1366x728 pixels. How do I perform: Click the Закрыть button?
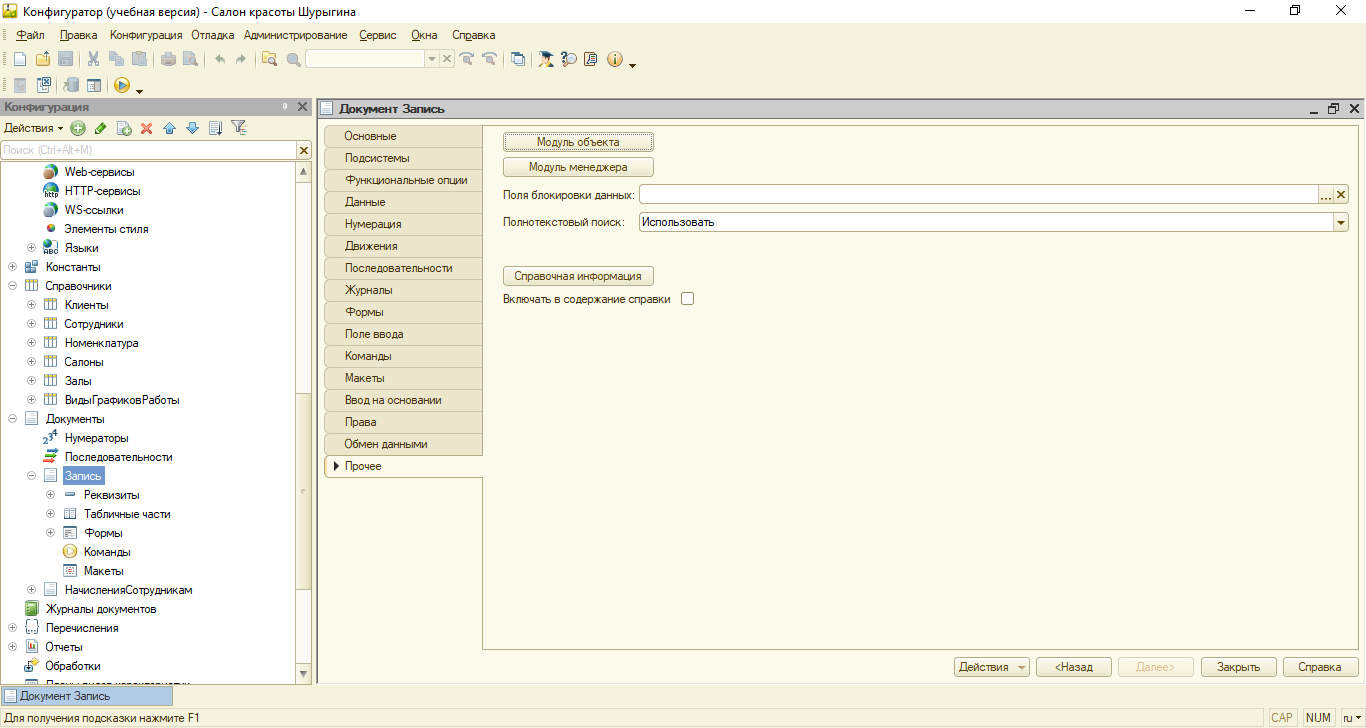pos(1238,667)
